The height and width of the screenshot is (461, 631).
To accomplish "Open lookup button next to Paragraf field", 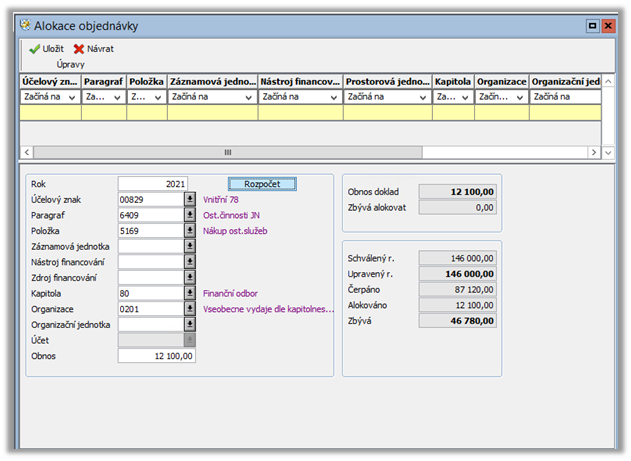I will pos(190,215).
